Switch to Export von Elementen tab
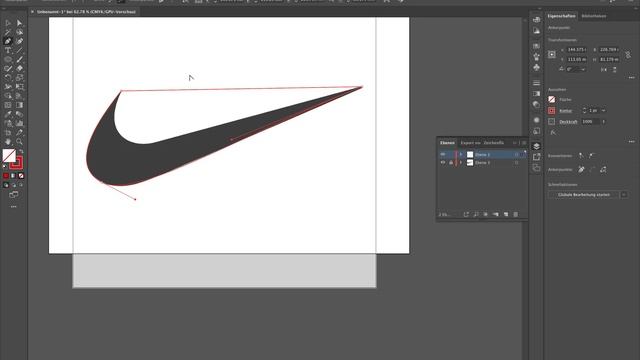 point(470,143)
